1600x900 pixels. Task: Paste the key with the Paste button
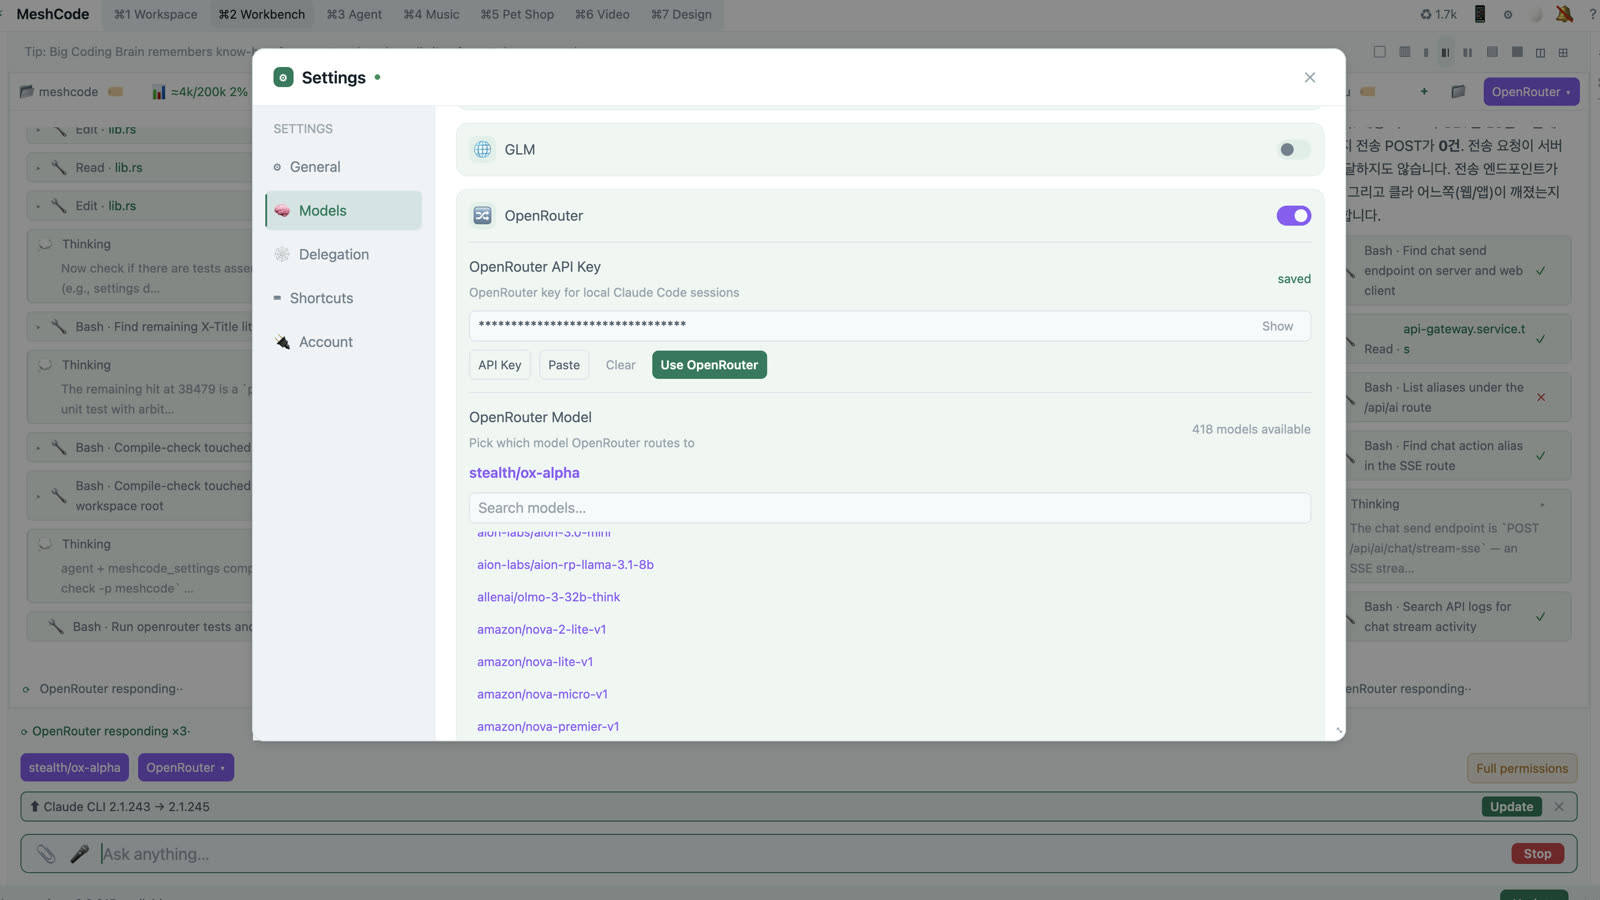coord(564,365)
